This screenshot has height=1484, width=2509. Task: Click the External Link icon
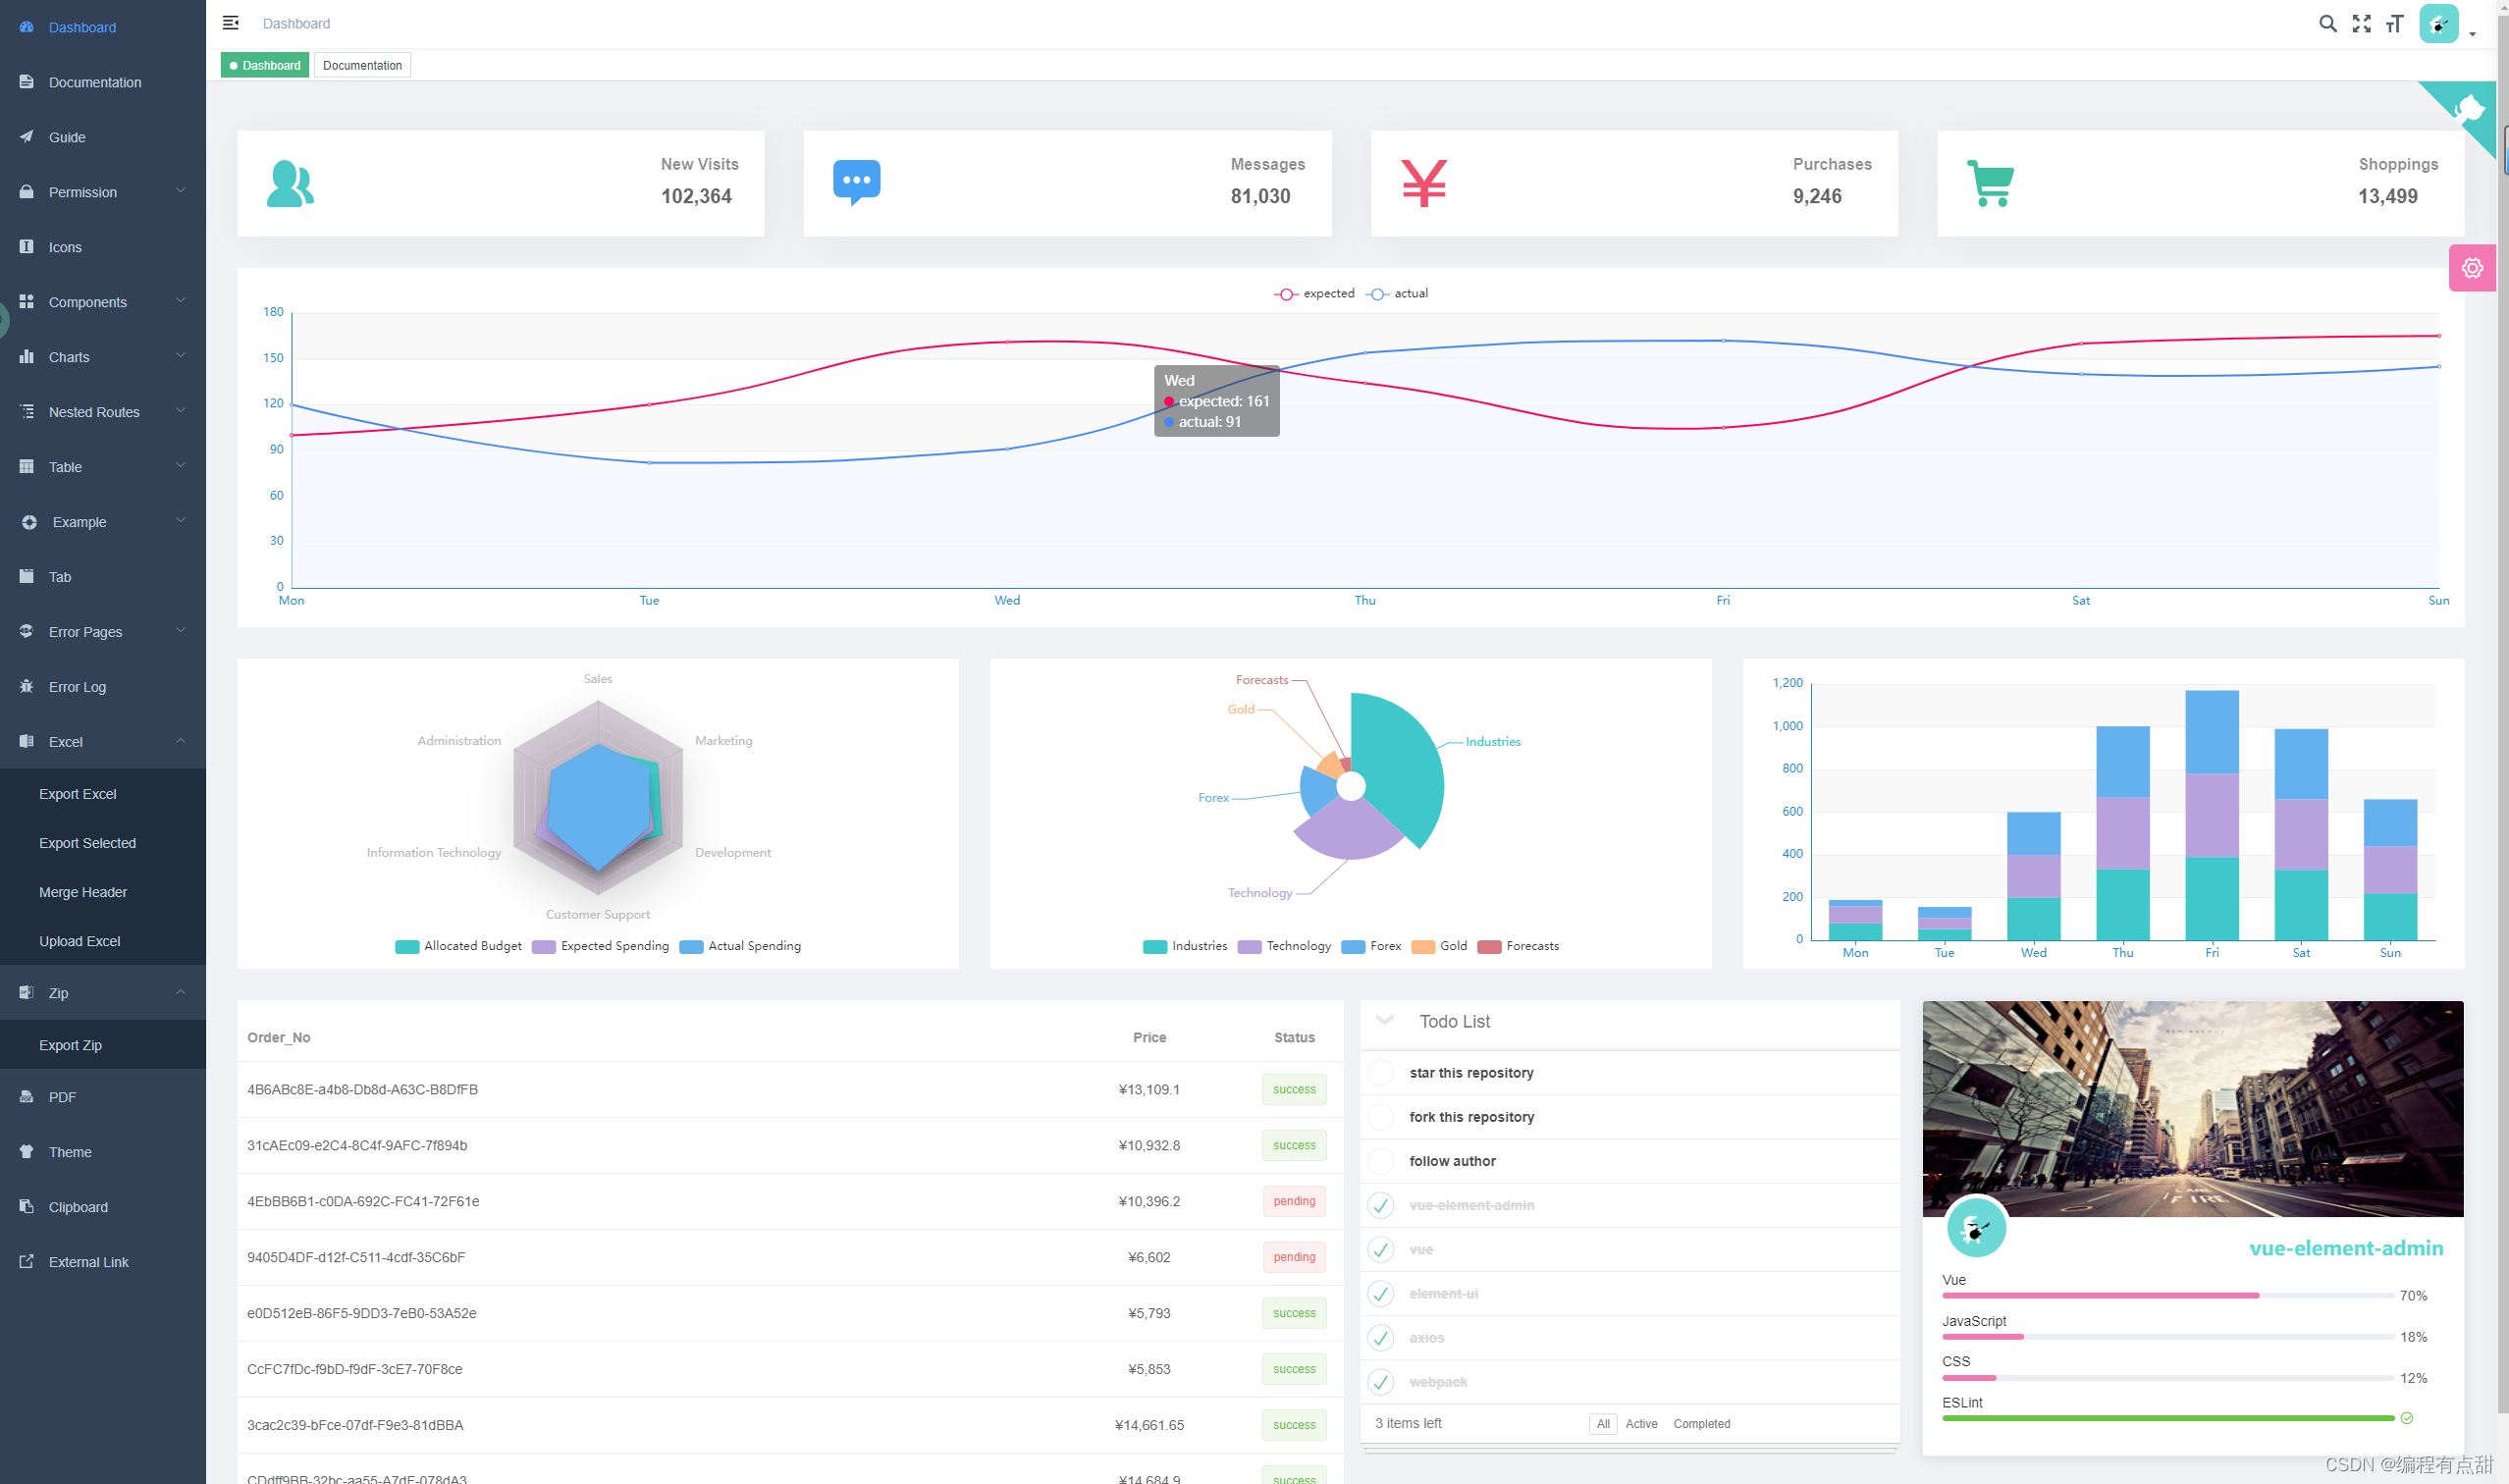tap(27, 1262)
